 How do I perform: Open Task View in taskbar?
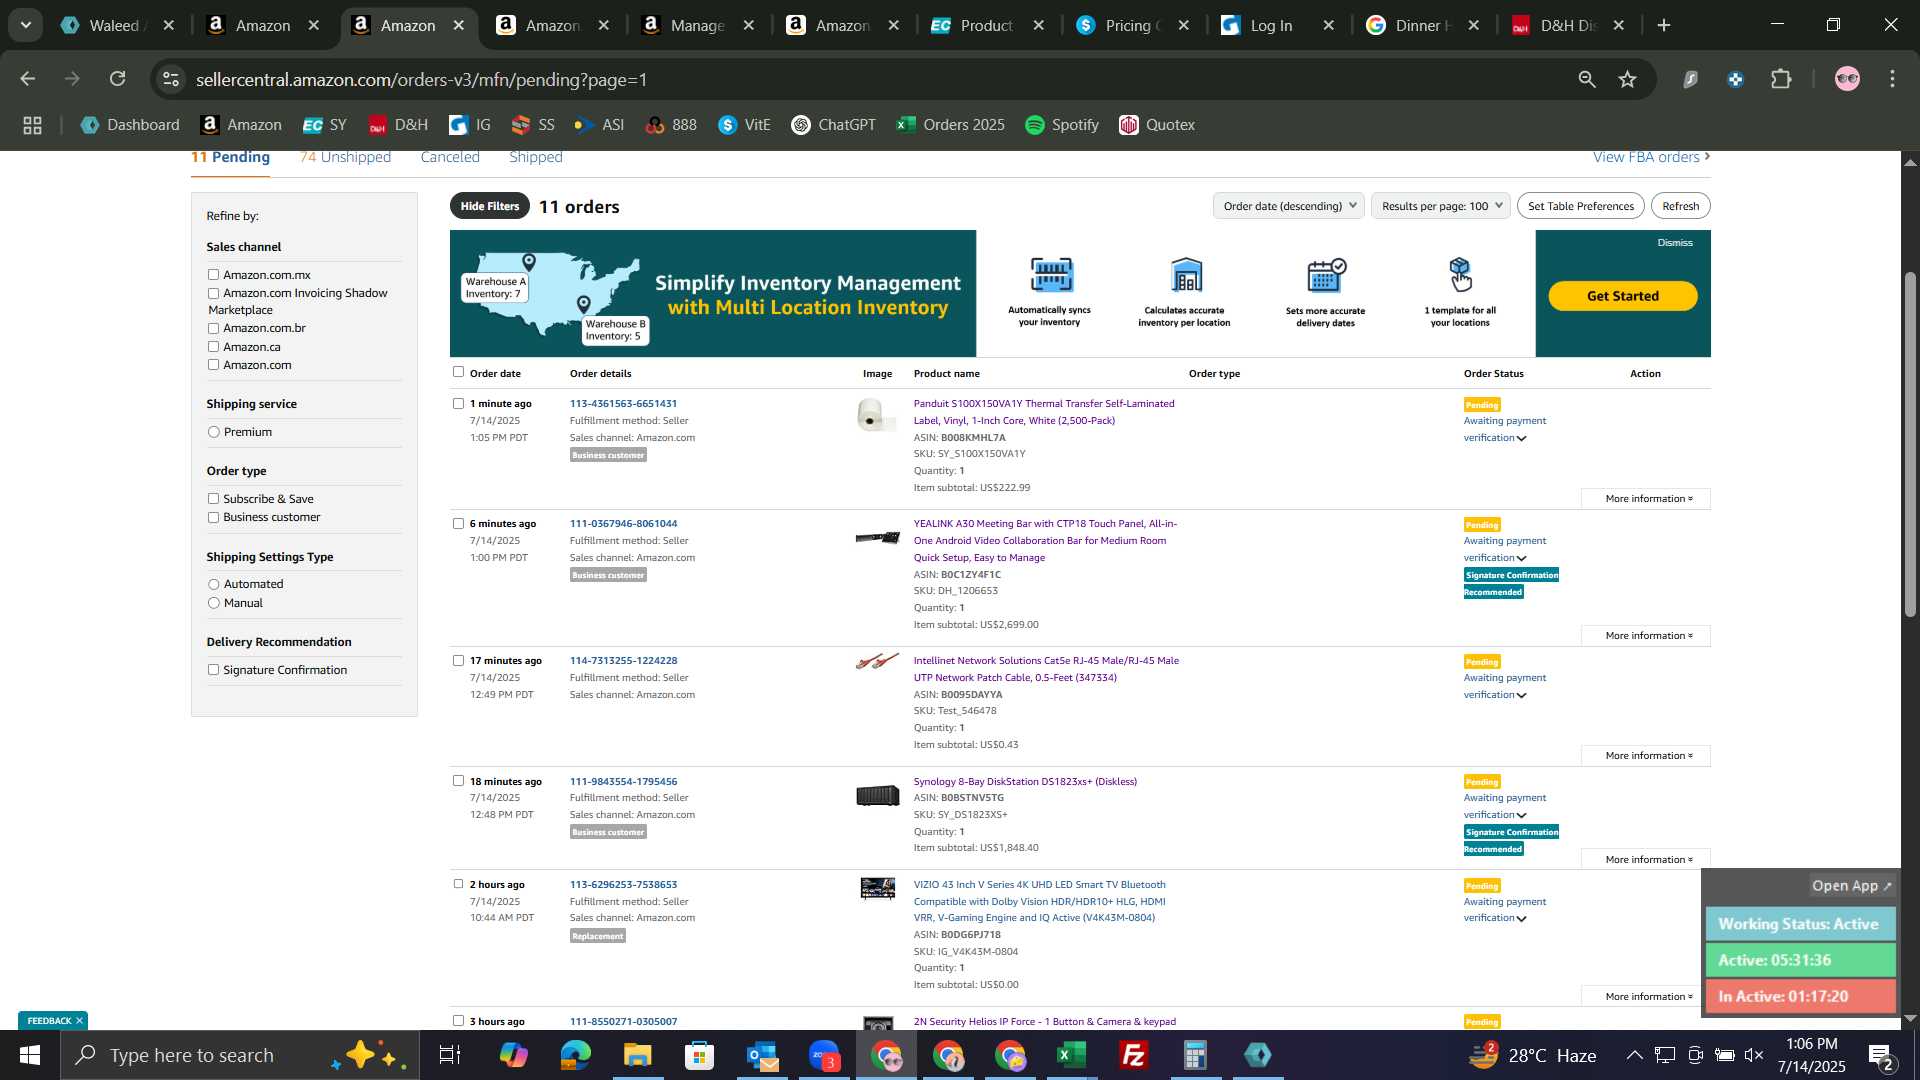coord(450,1055)
